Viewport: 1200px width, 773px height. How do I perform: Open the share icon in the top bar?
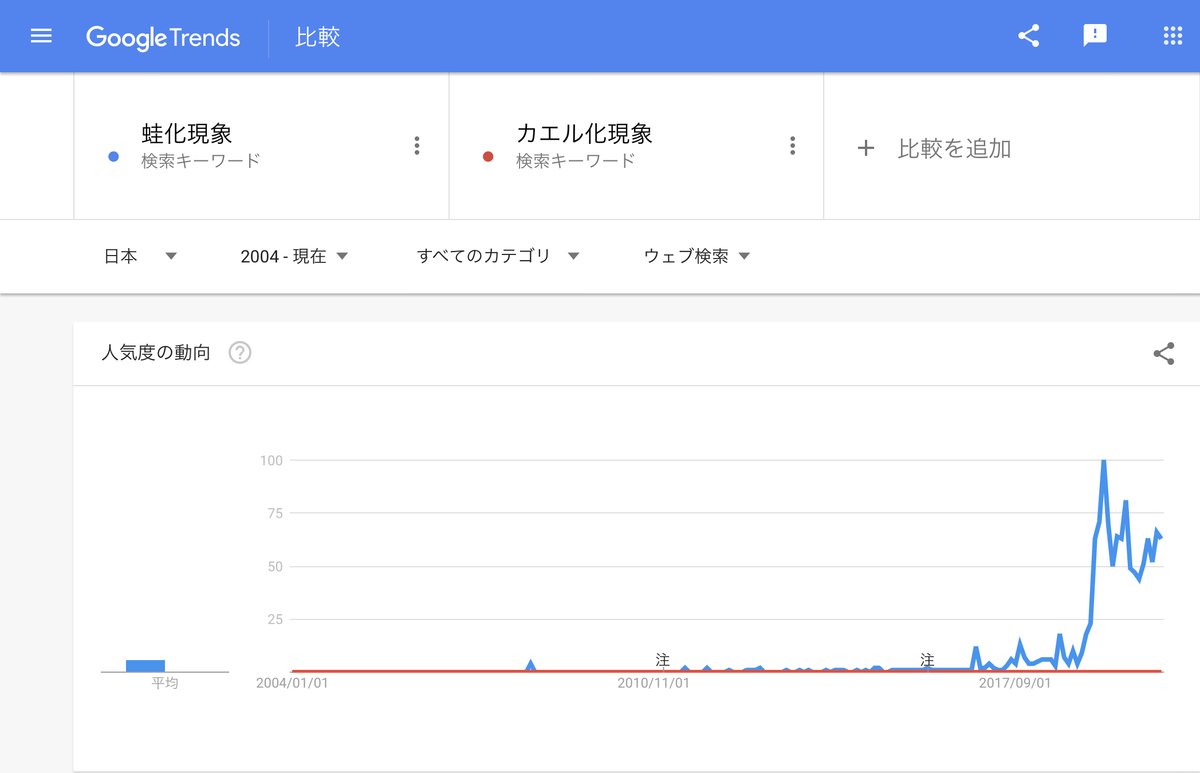click(x=1028, y=35)
